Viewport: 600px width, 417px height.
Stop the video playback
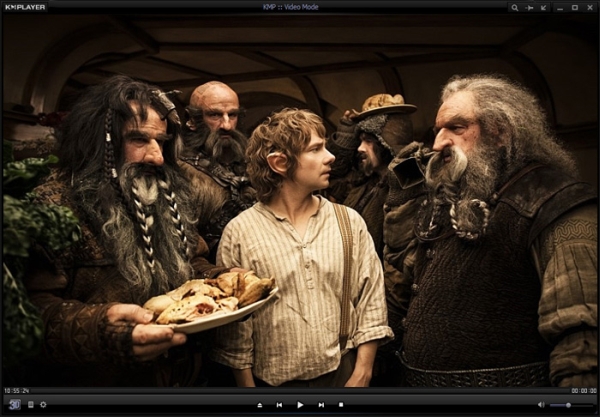point(340,405)
